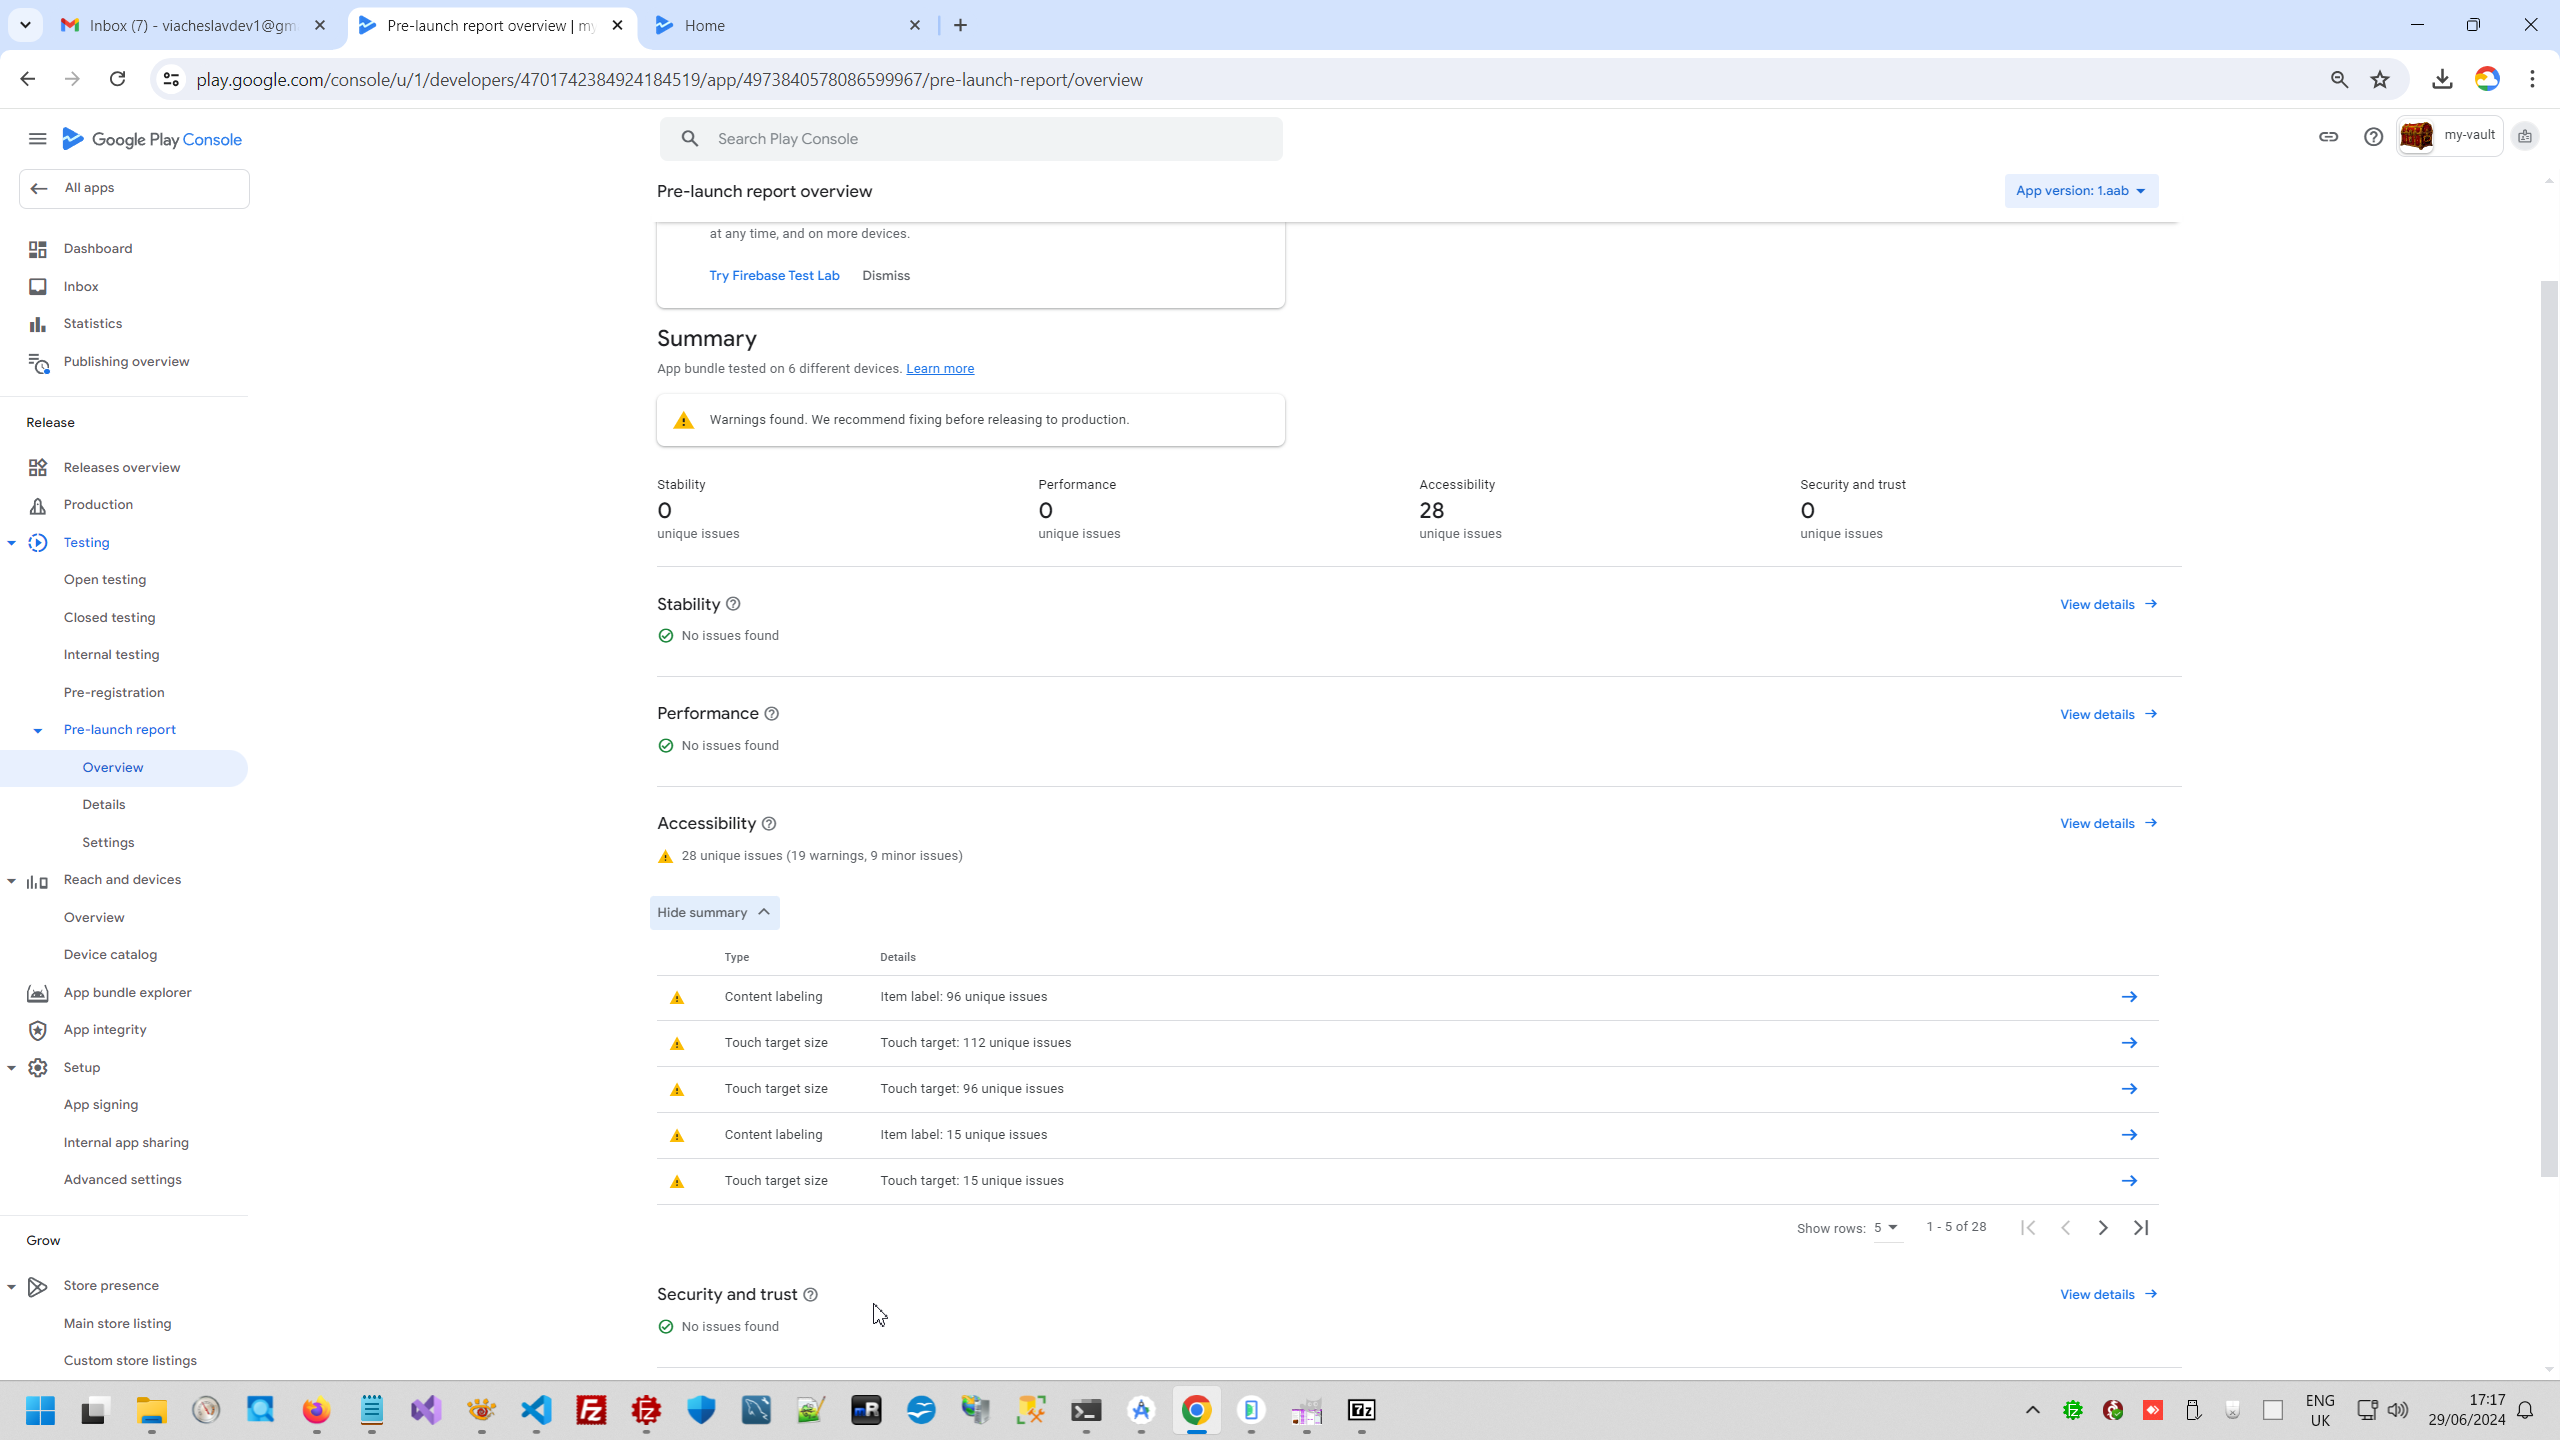The height and width of the screenshot is (1440, 2560).
Task: Click the Accessibility help info icon
Action: pos(769,824)
